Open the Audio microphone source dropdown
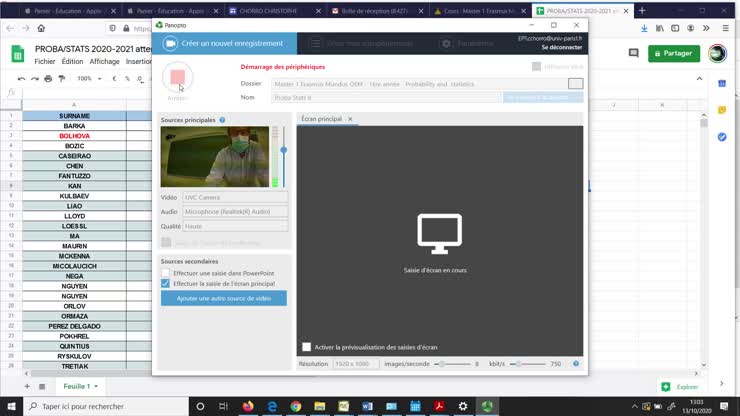 pyautogui.click(x=234, y=211)
